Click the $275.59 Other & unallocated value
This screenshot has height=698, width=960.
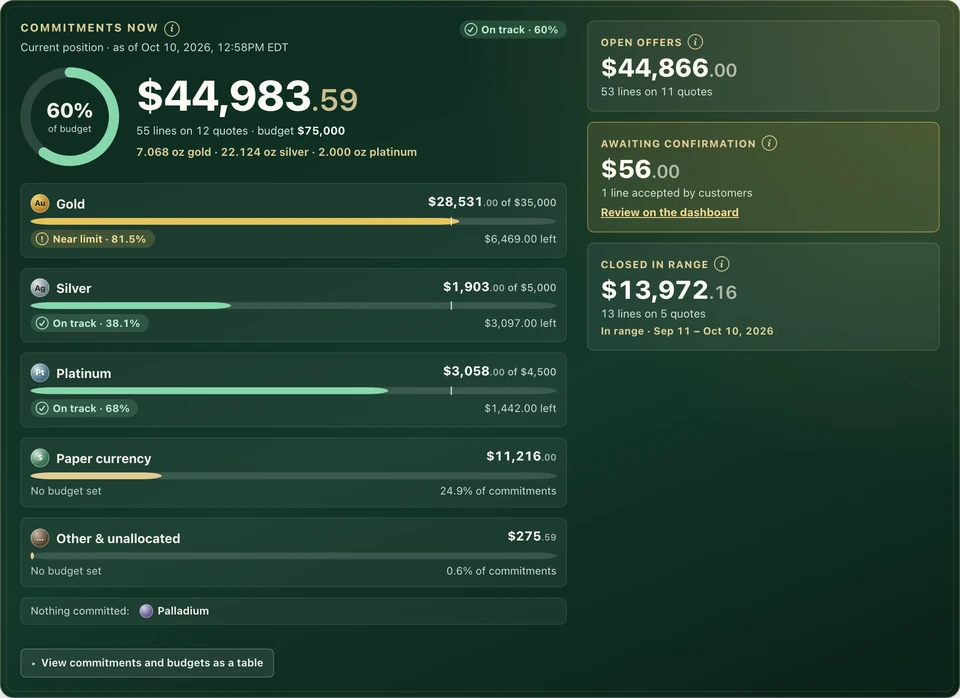(532, 536)
